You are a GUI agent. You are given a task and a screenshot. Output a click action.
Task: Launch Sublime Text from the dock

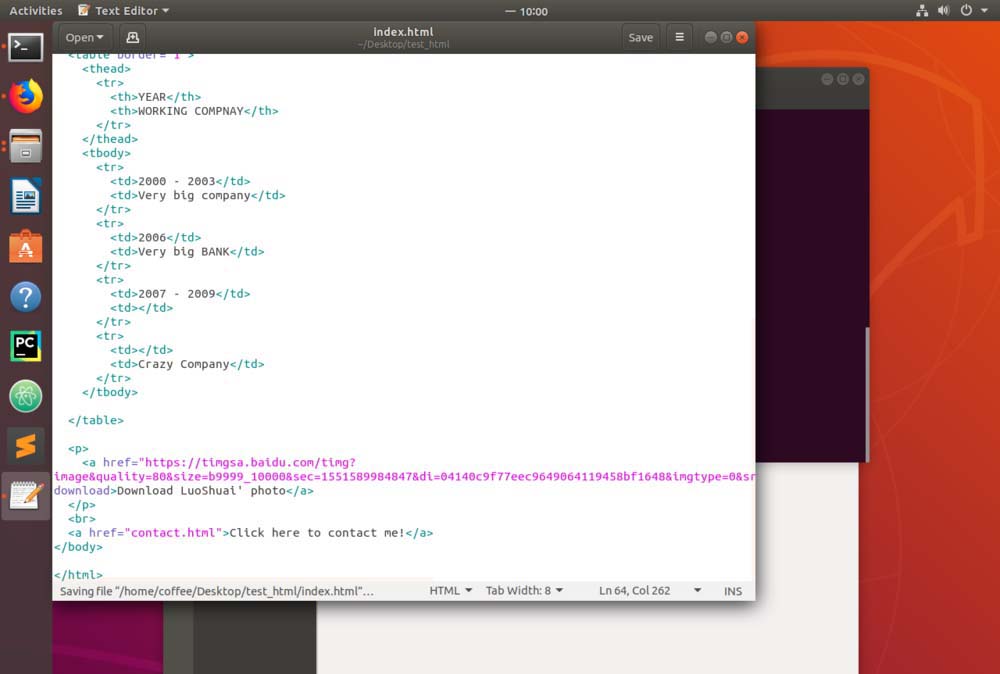point(26,446)
